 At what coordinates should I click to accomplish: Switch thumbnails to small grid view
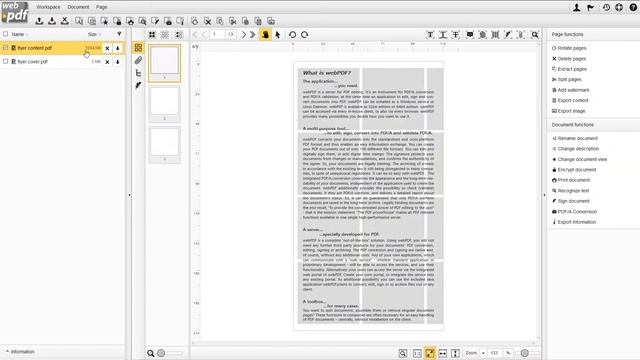point(165,35)
